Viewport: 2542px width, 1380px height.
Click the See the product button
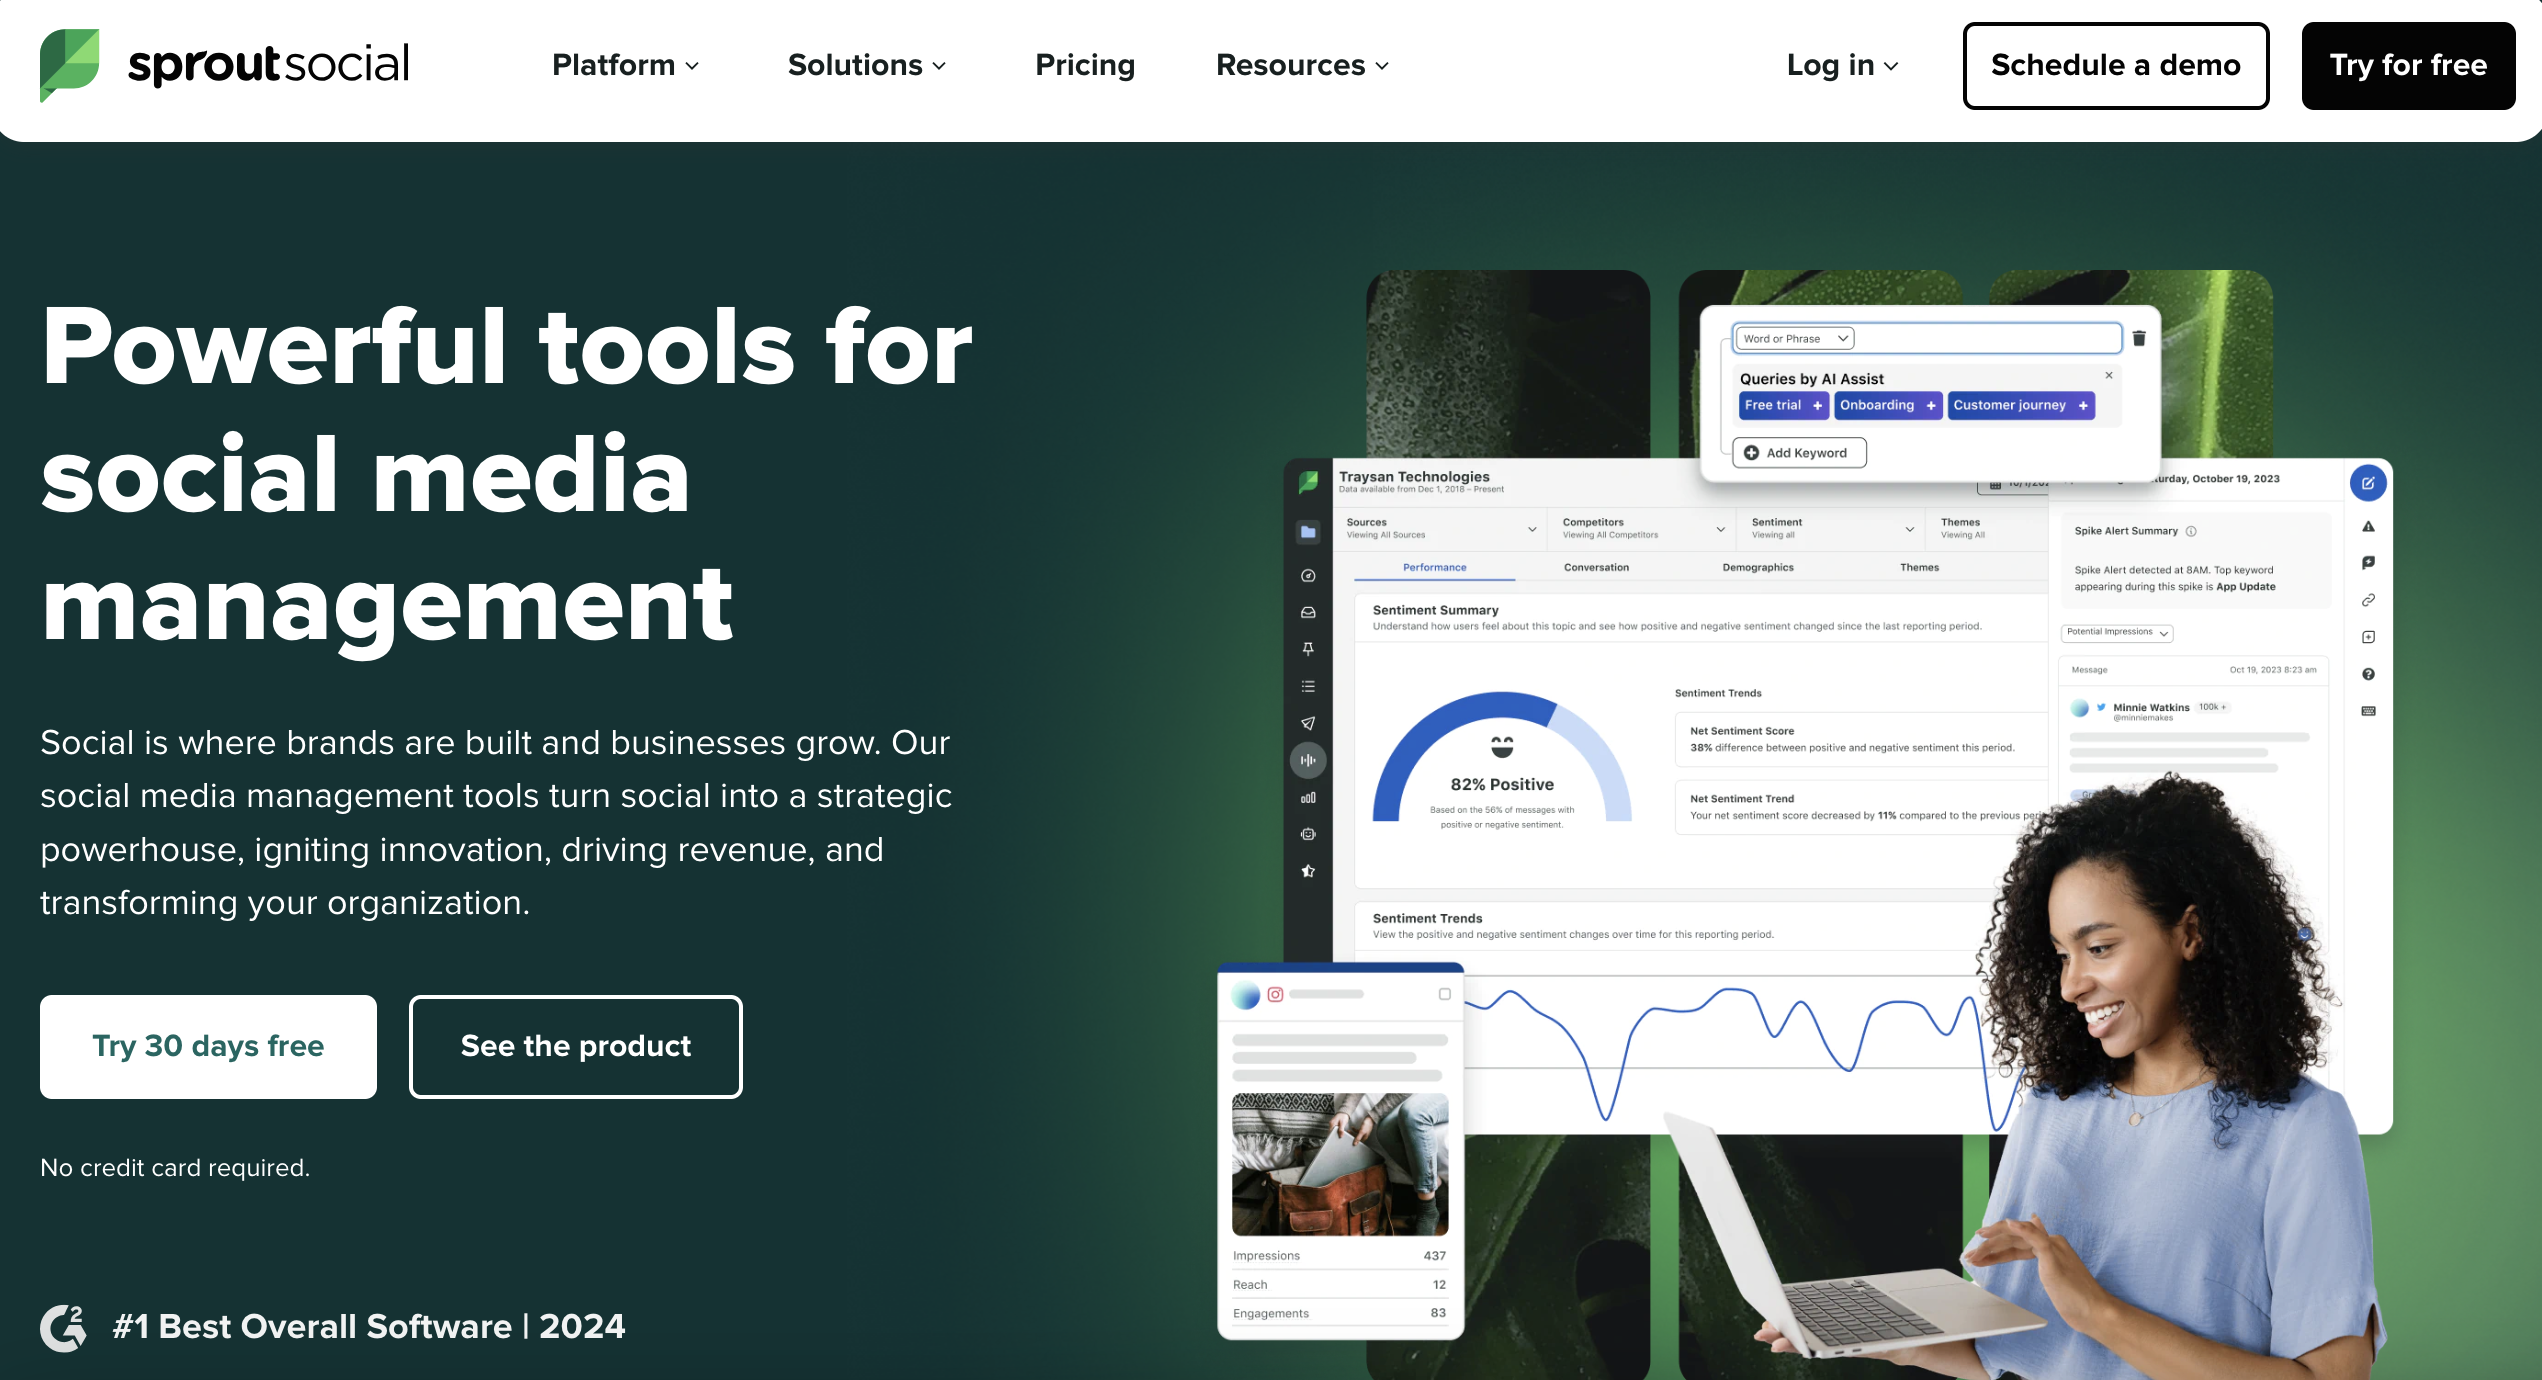575,1046
